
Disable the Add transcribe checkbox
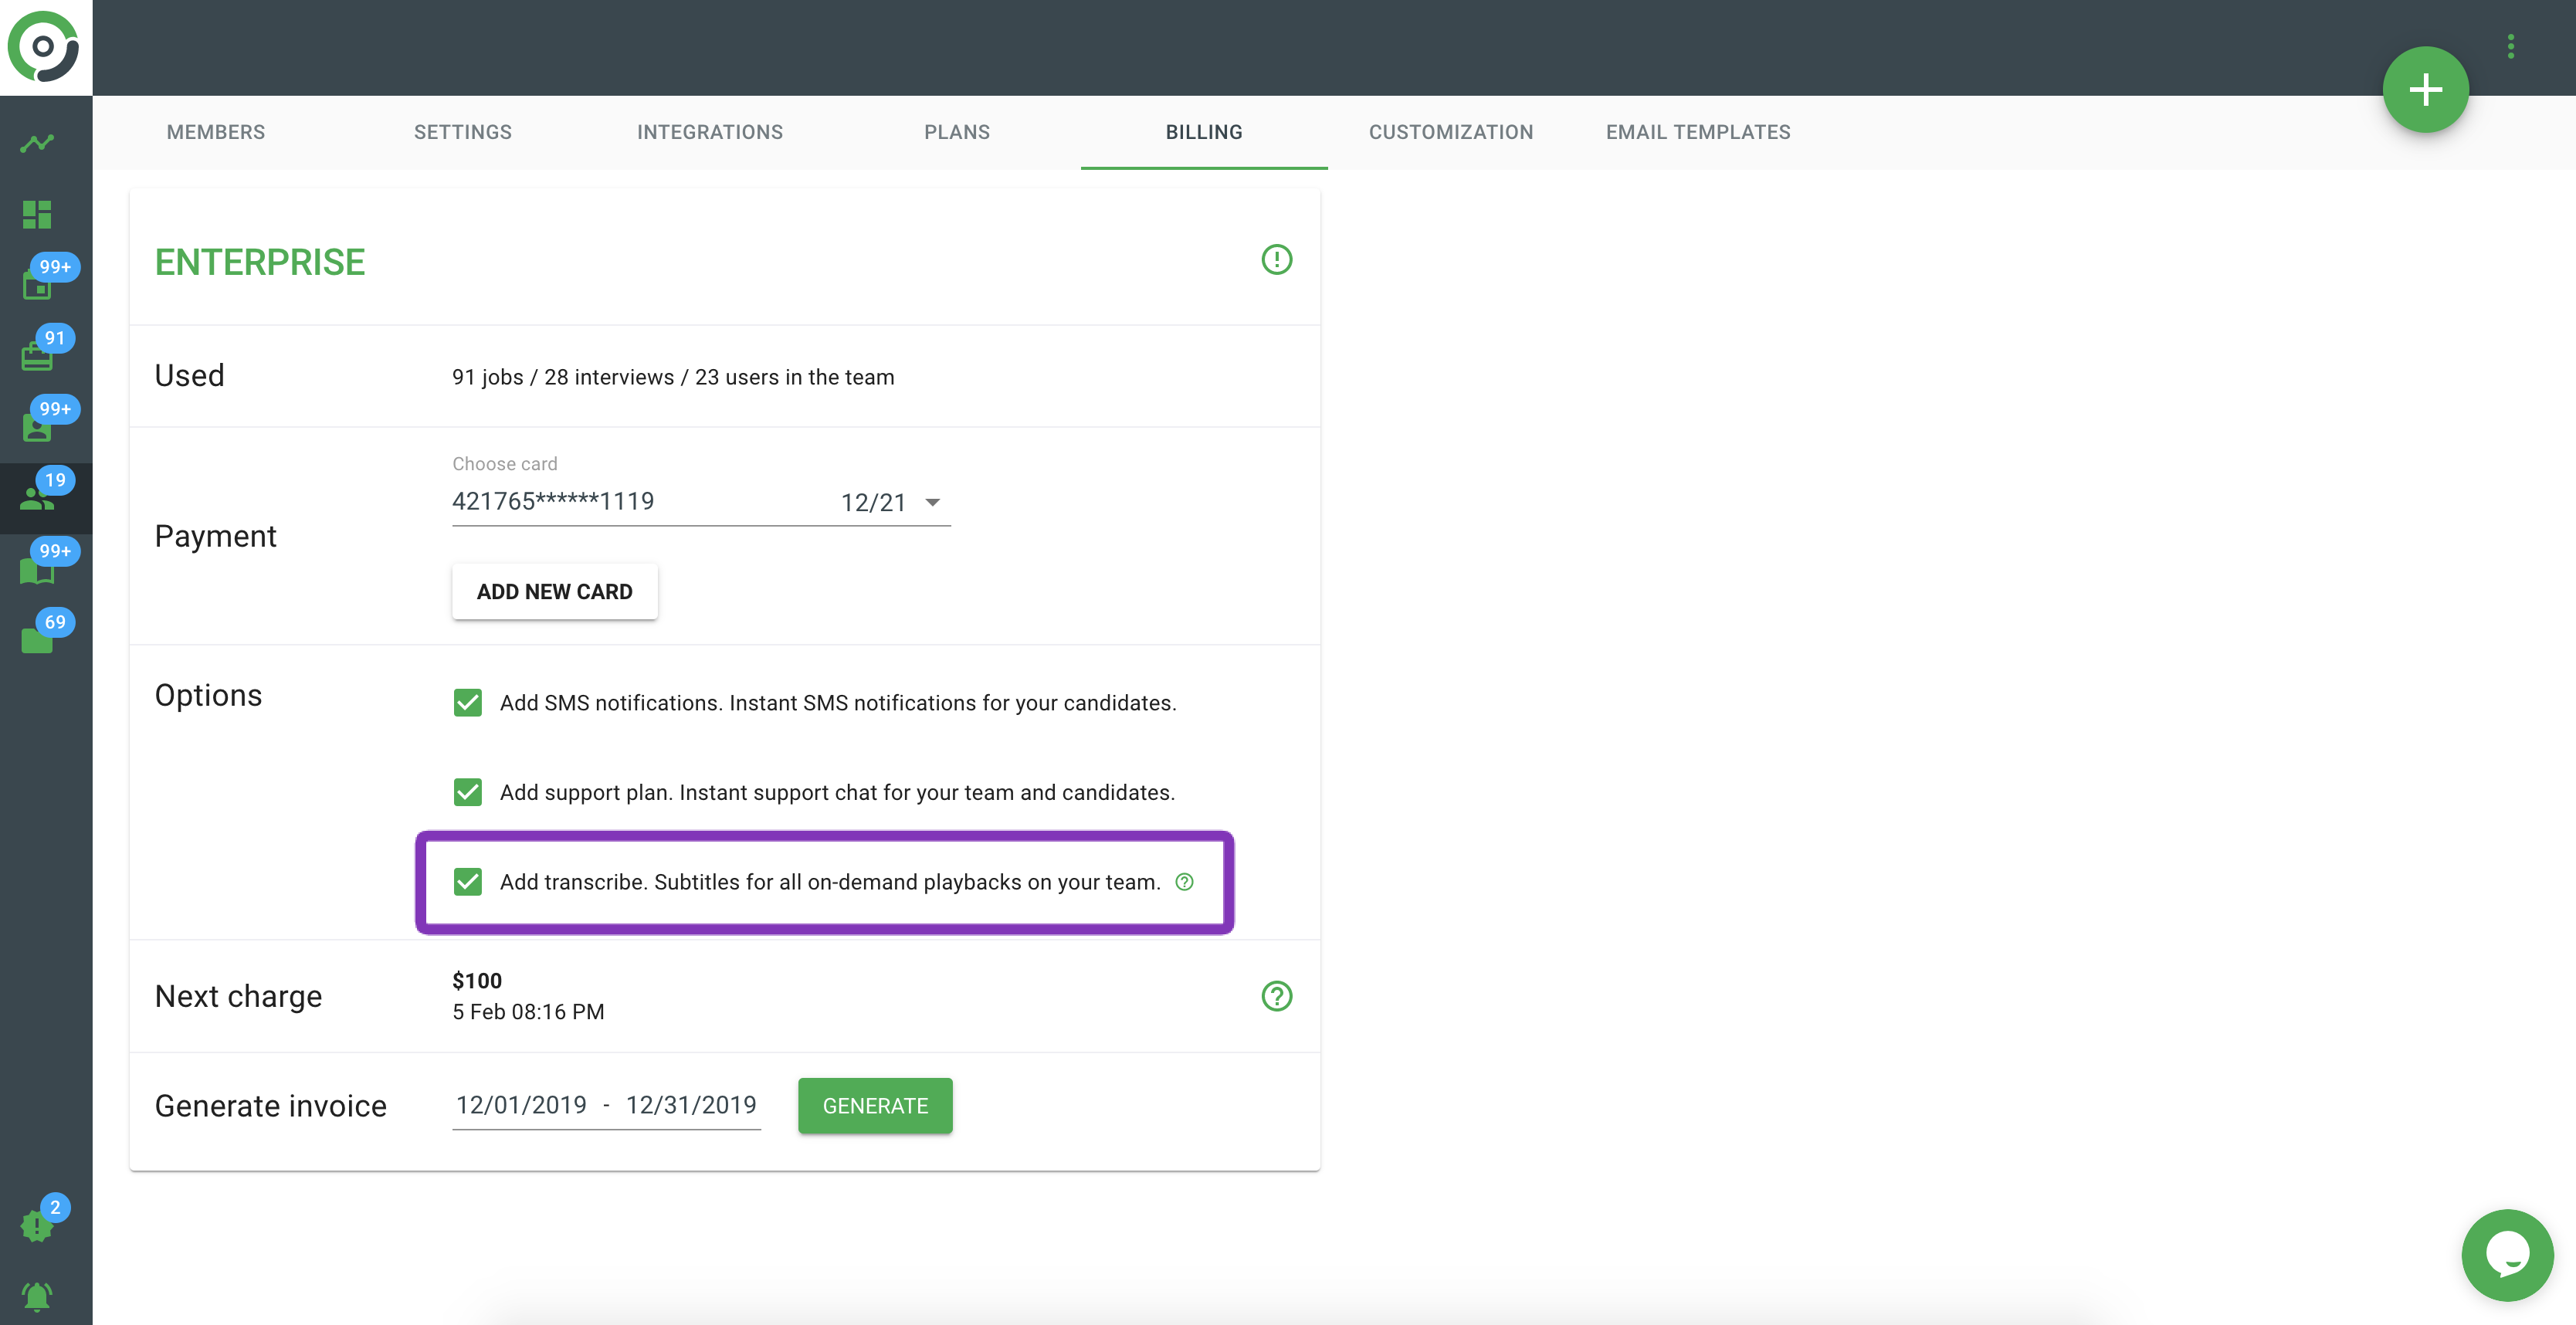click(467, 882)
